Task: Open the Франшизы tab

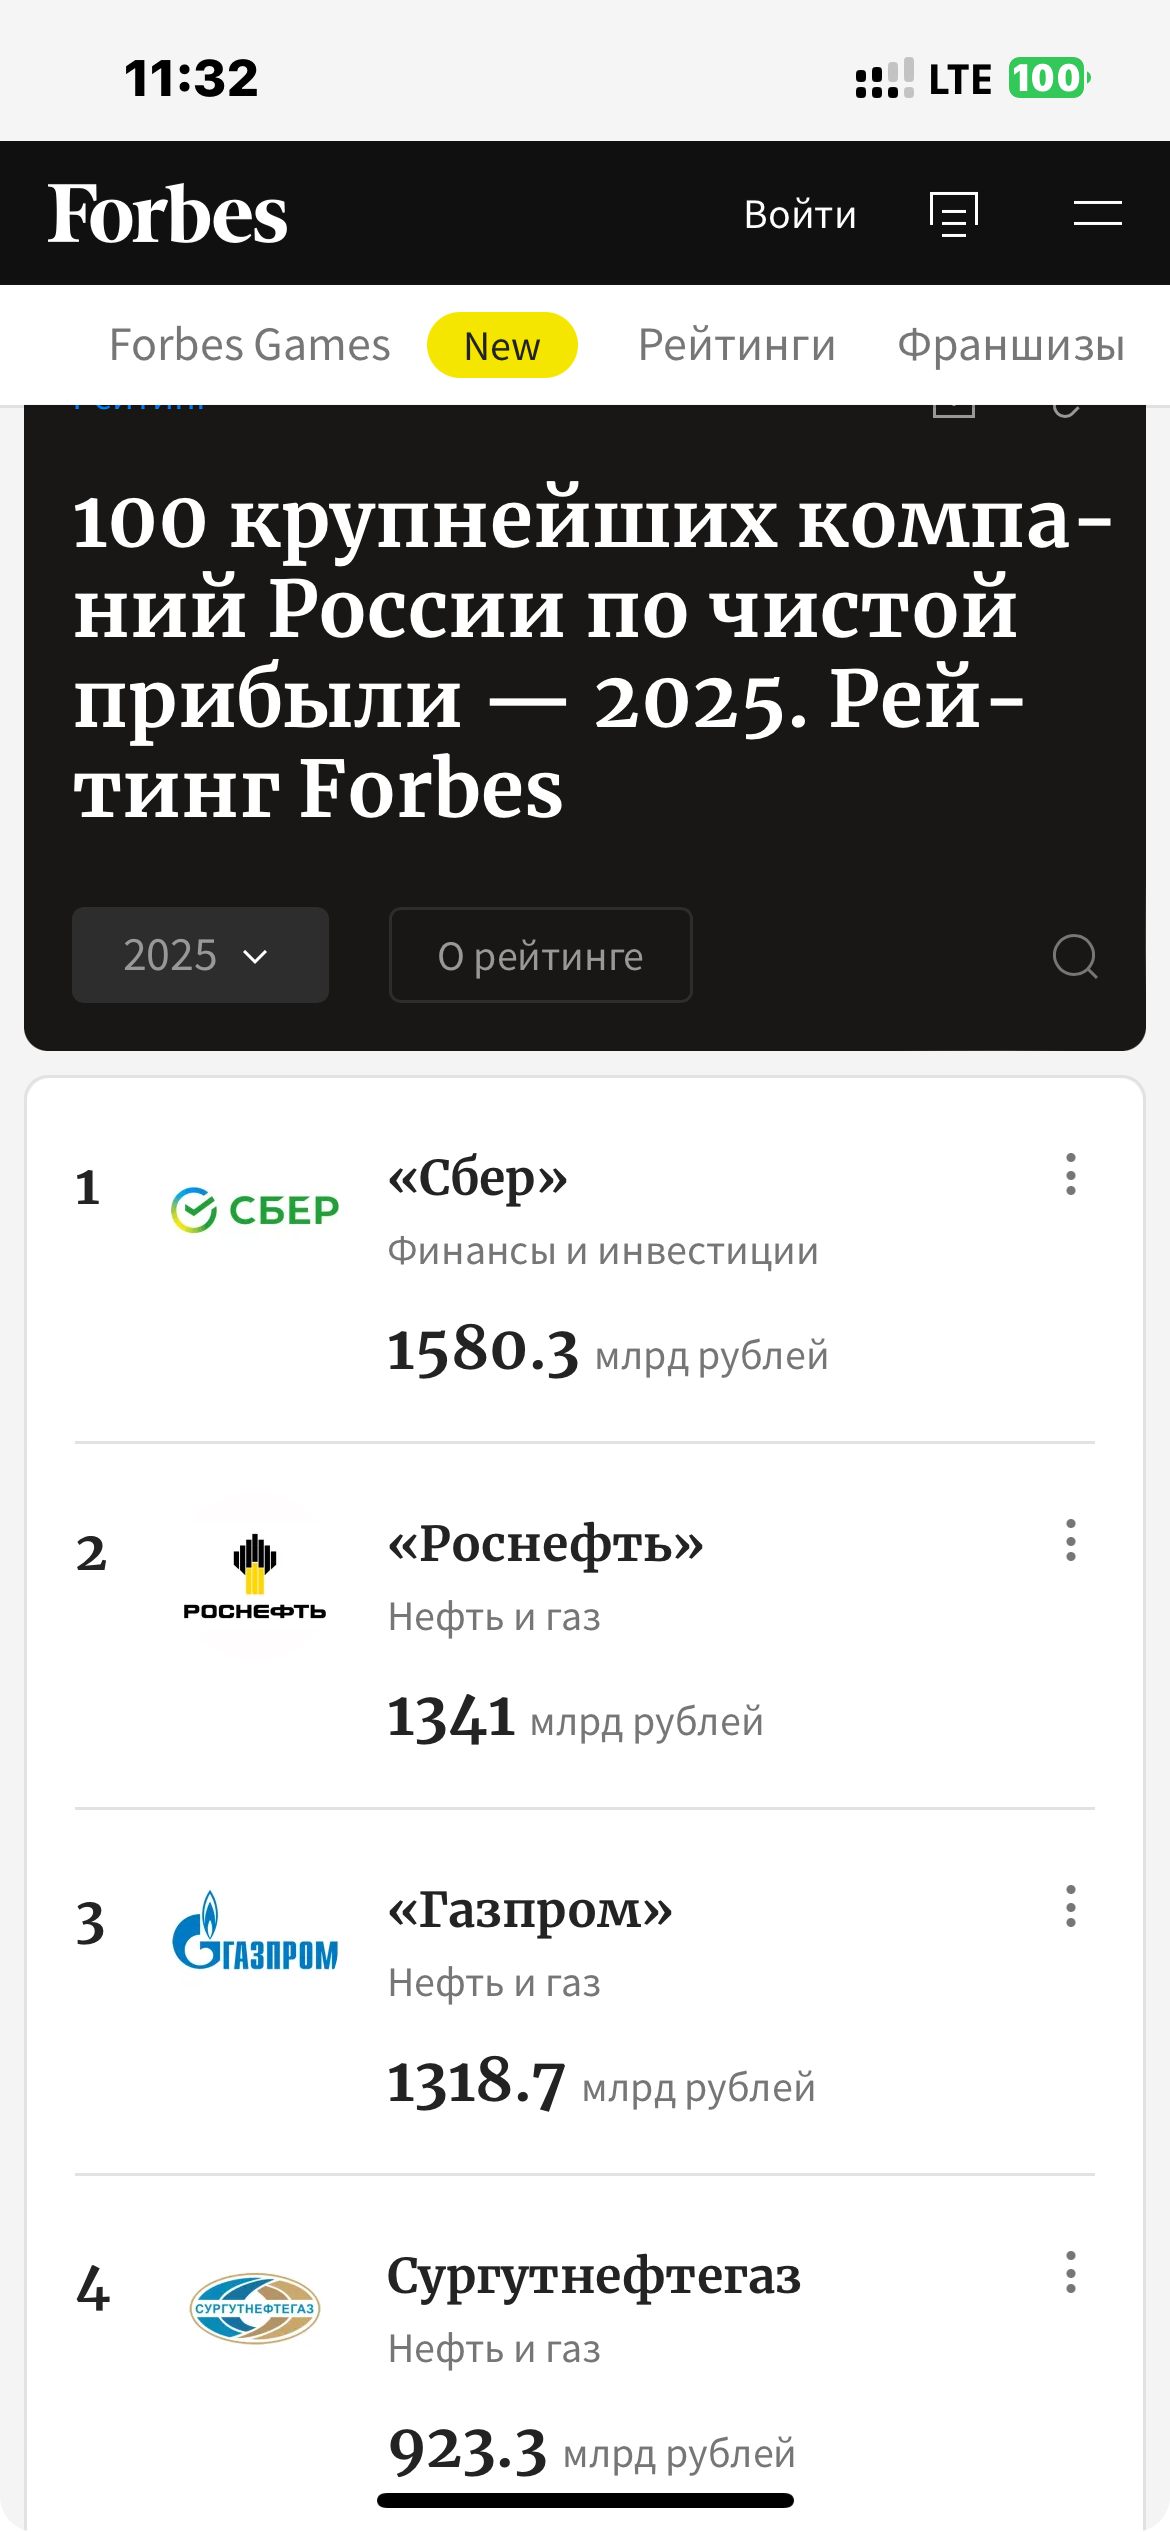Action: (1010, 345)
